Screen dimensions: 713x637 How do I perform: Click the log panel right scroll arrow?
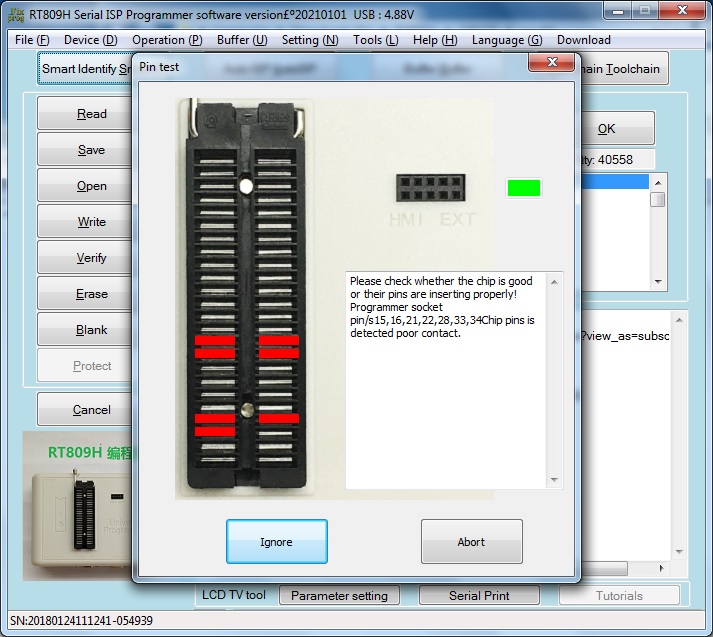click(662, 568)
